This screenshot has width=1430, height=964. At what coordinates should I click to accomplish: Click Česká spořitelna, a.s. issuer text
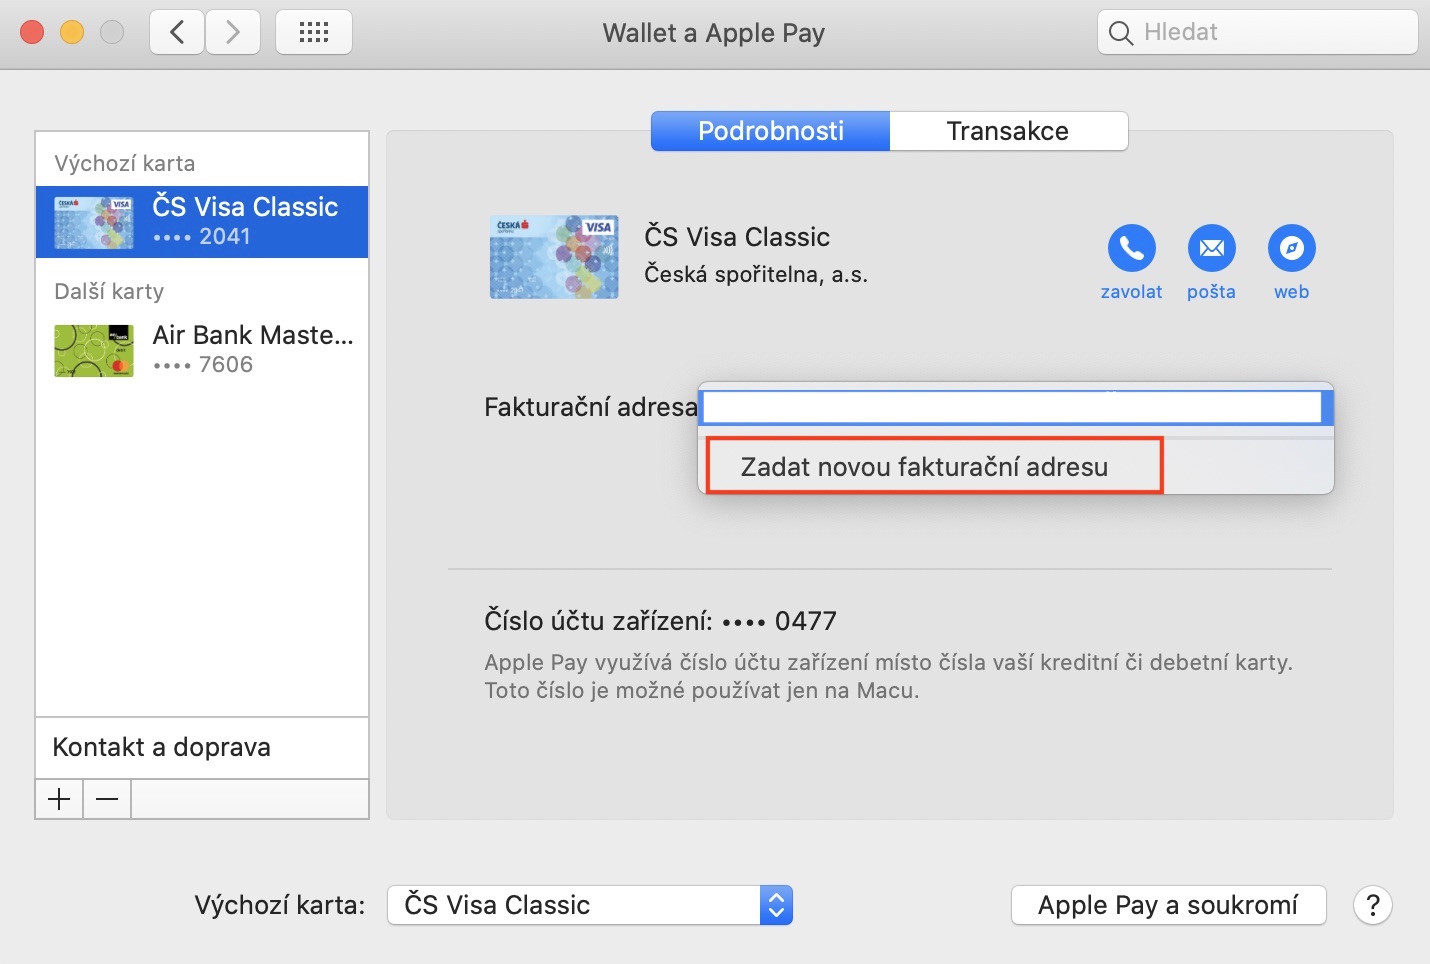[756, 274]
